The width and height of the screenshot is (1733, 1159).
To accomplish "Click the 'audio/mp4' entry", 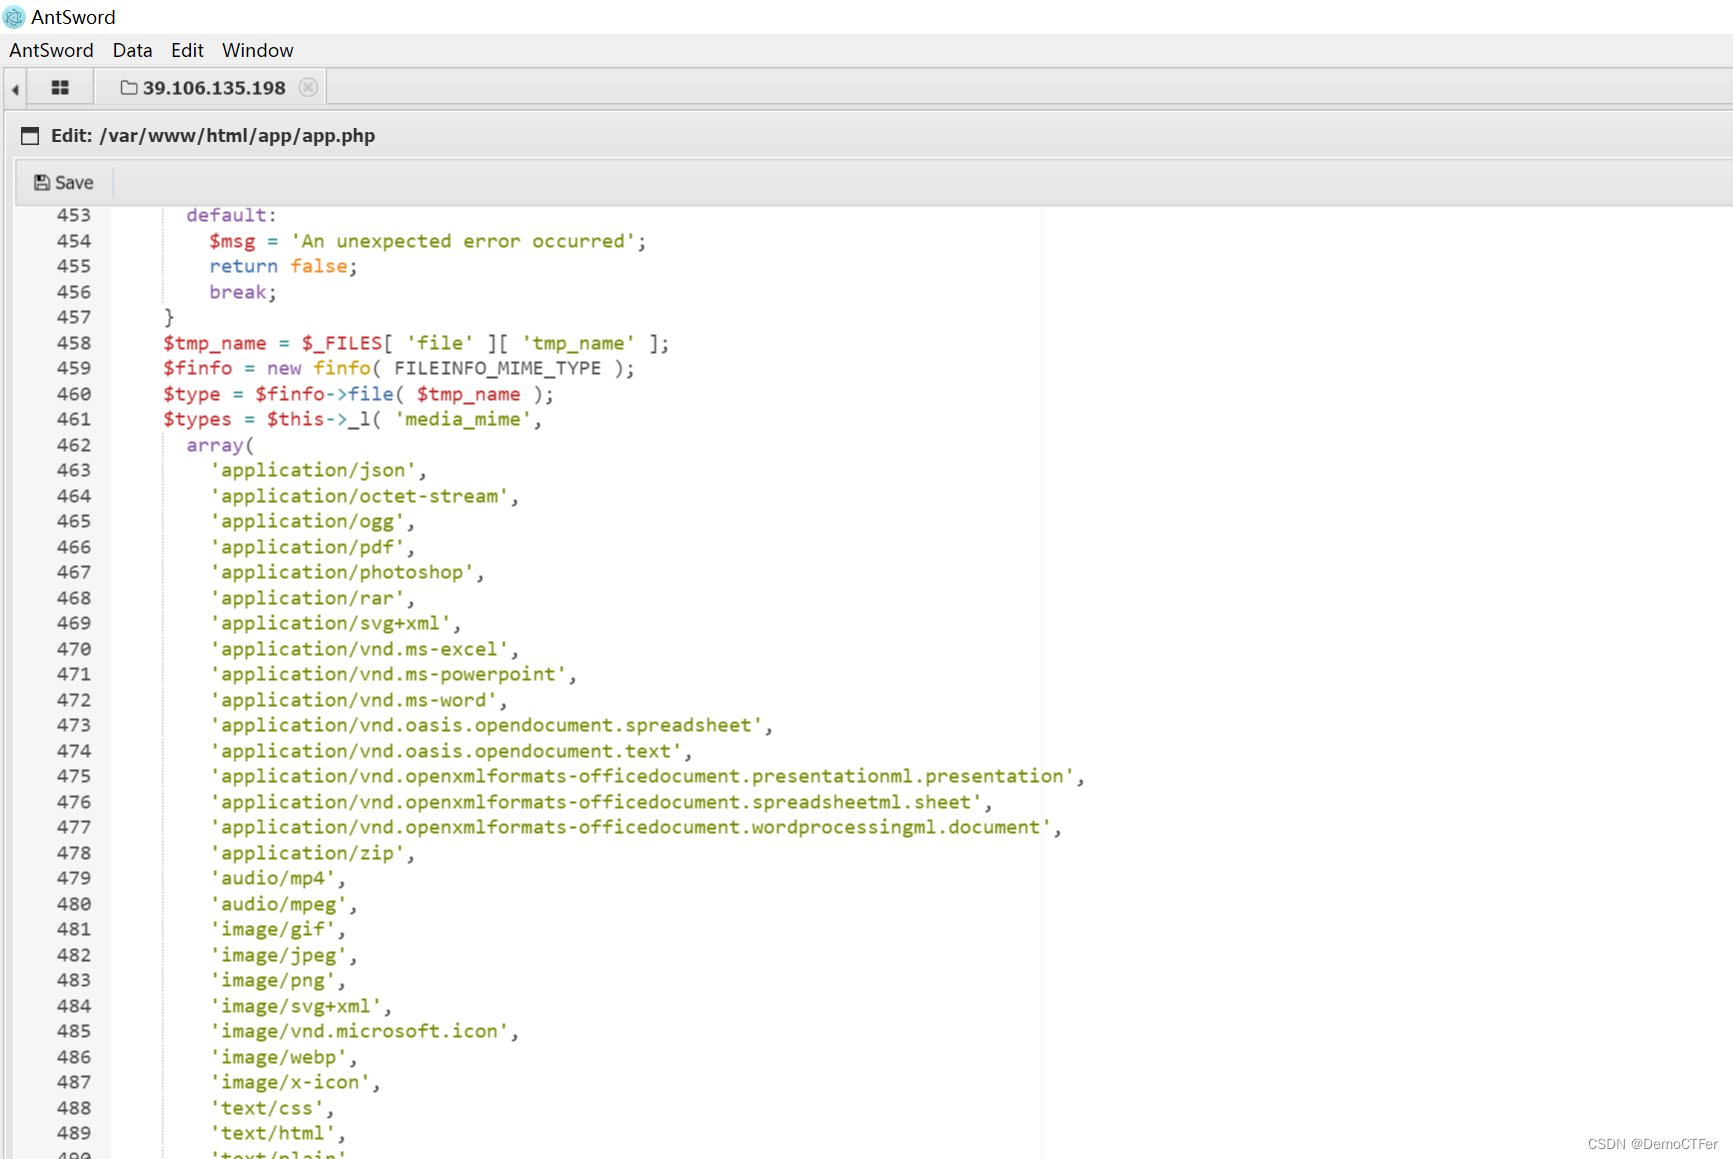I will 272,878.
